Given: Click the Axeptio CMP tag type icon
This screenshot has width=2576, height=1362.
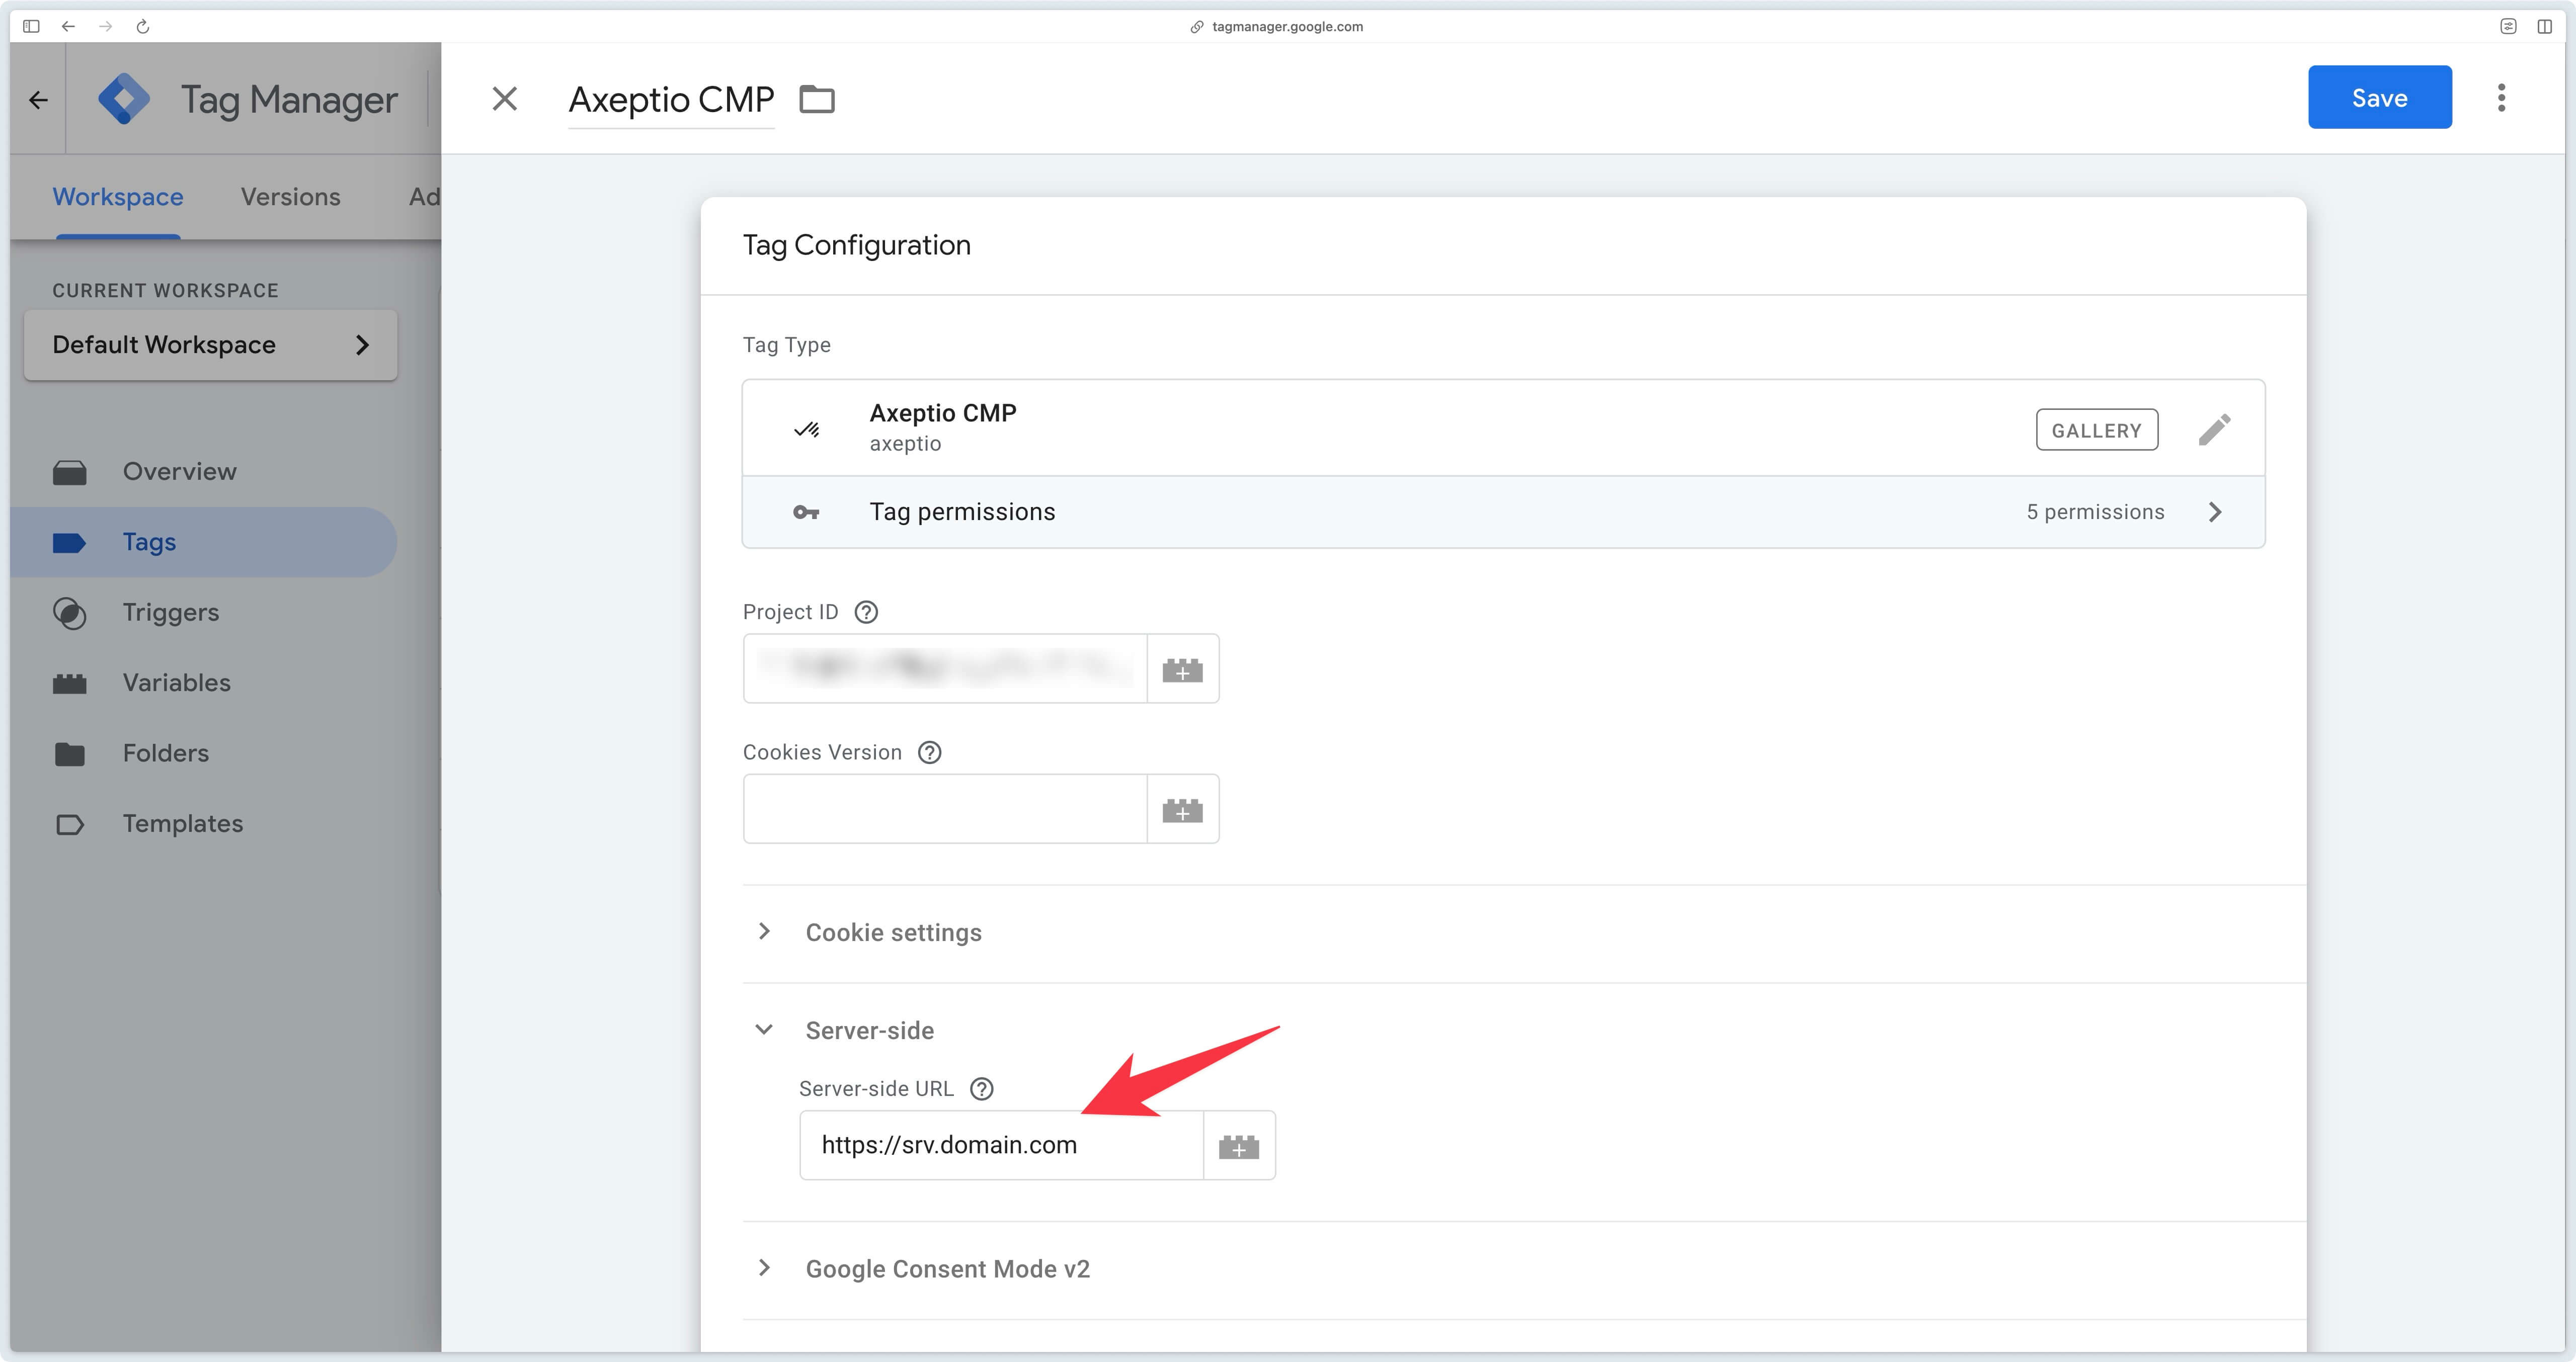Looking at the screenshot, I should point(806,429).
